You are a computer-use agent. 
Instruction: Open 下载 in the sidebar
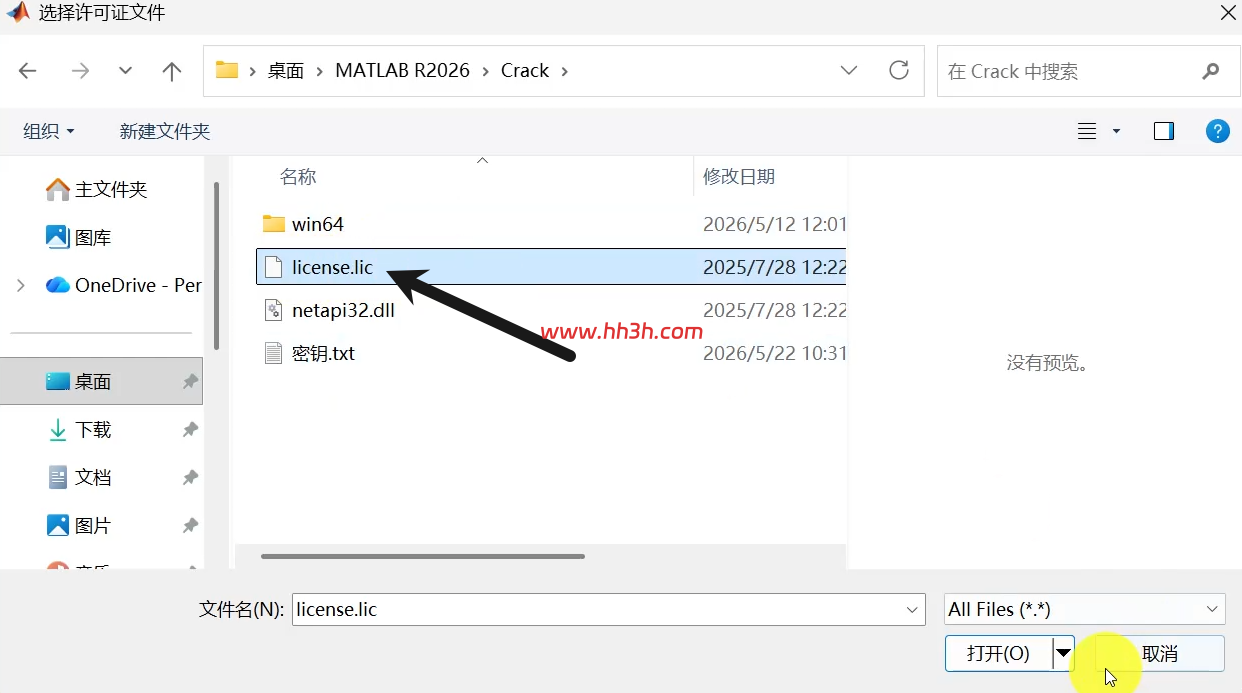pyautogui.click(x=80, y=429)
